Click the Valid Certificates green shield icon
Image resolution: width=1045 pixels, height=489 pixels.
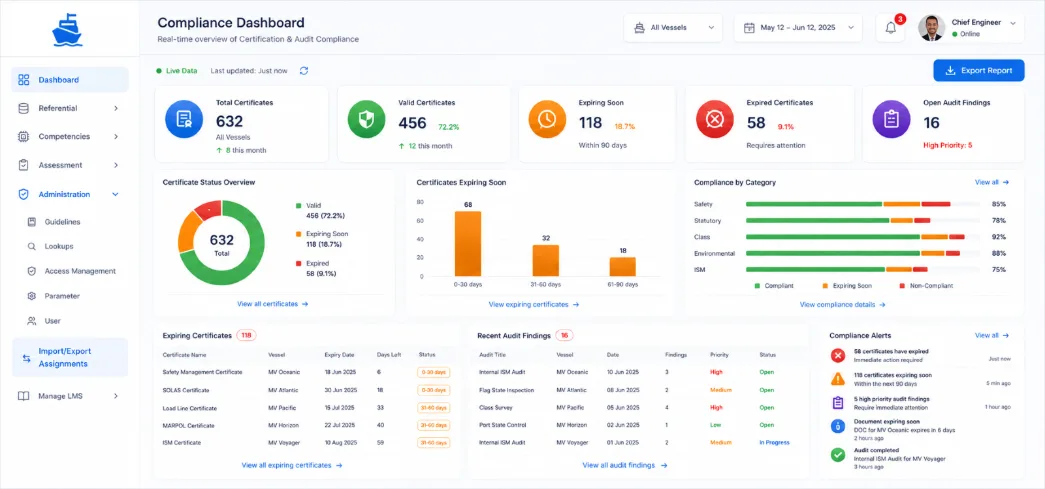pos(367,119)
